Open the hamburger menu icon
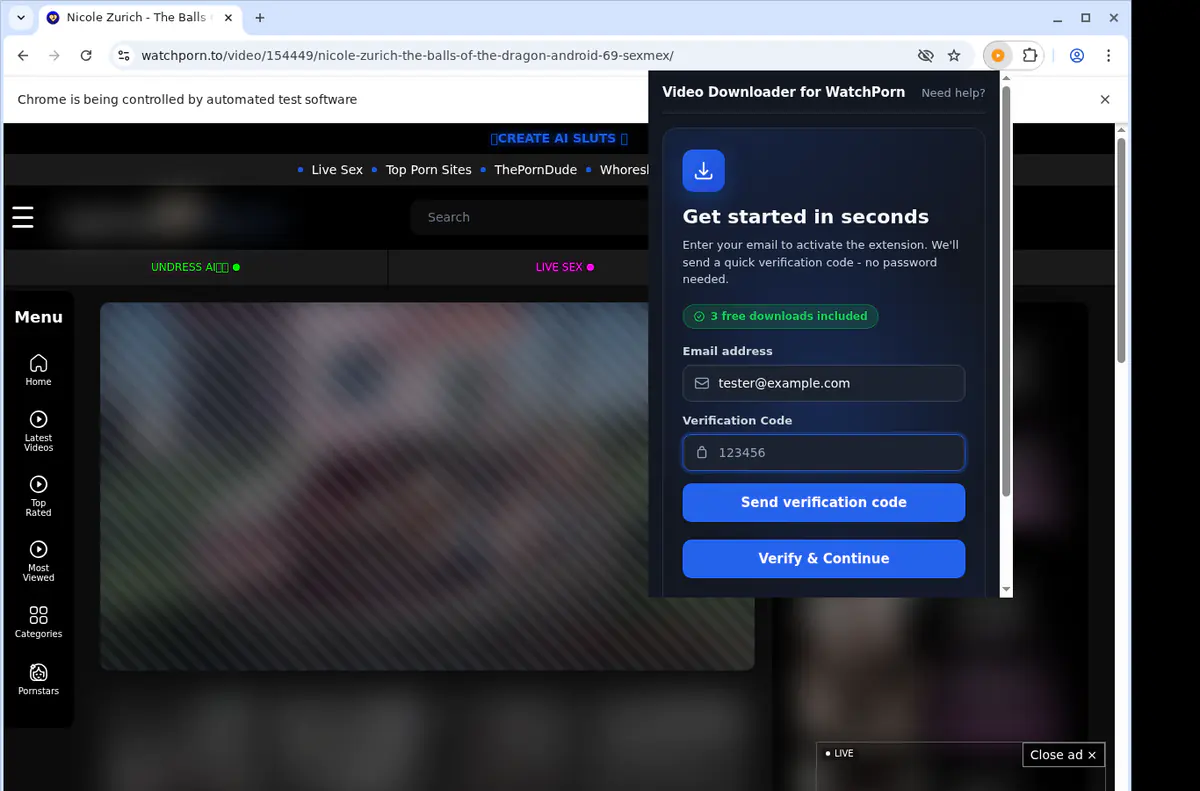The height and width of the screenshot is (791, 1200). (x=23, y=217)
